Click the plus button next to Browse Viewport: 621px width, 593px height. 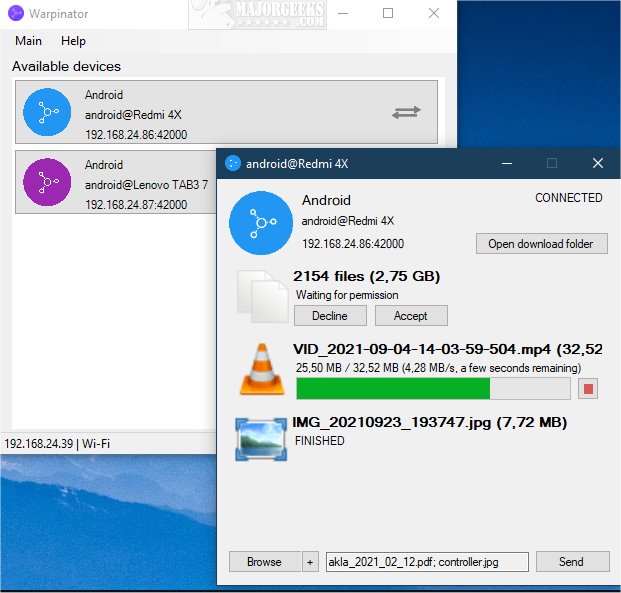pos(310,562)
